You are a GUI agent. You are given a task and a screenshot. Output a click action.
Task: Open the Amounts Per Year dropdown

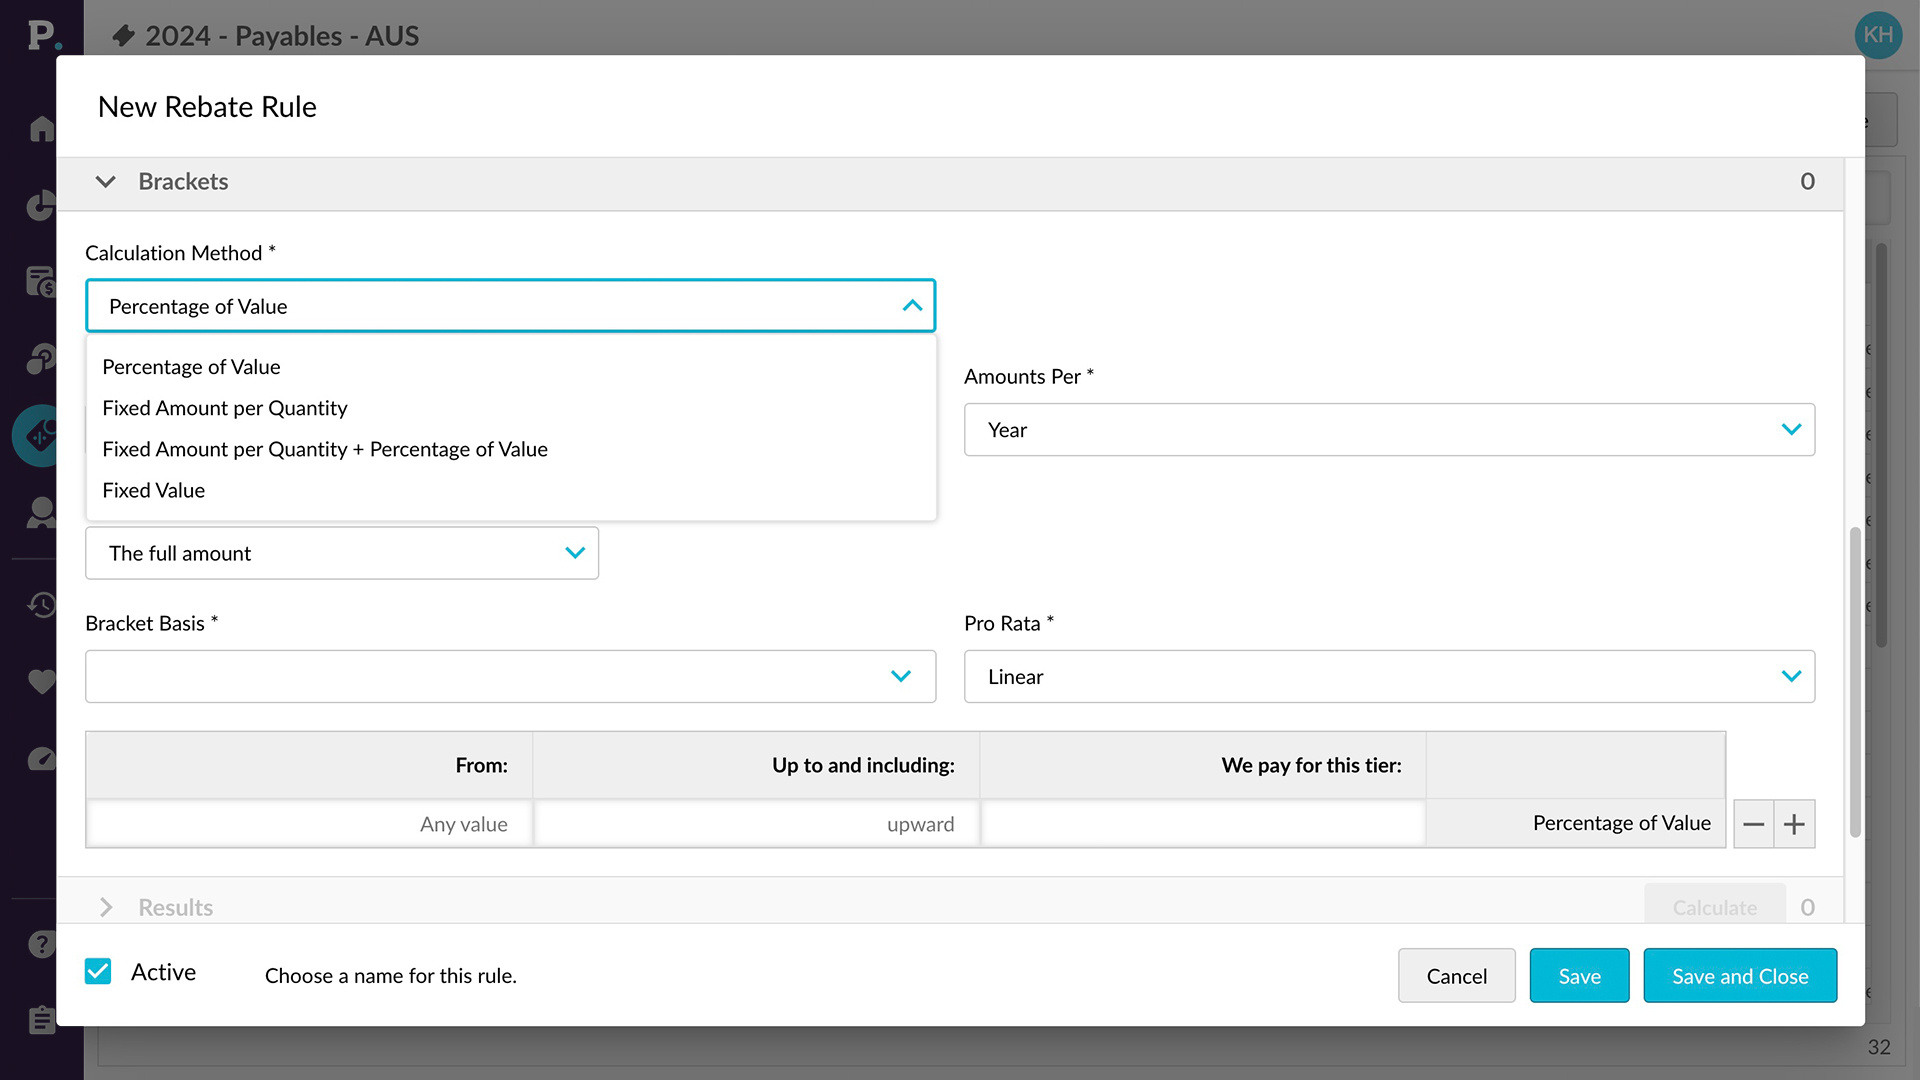[1388, 430]
